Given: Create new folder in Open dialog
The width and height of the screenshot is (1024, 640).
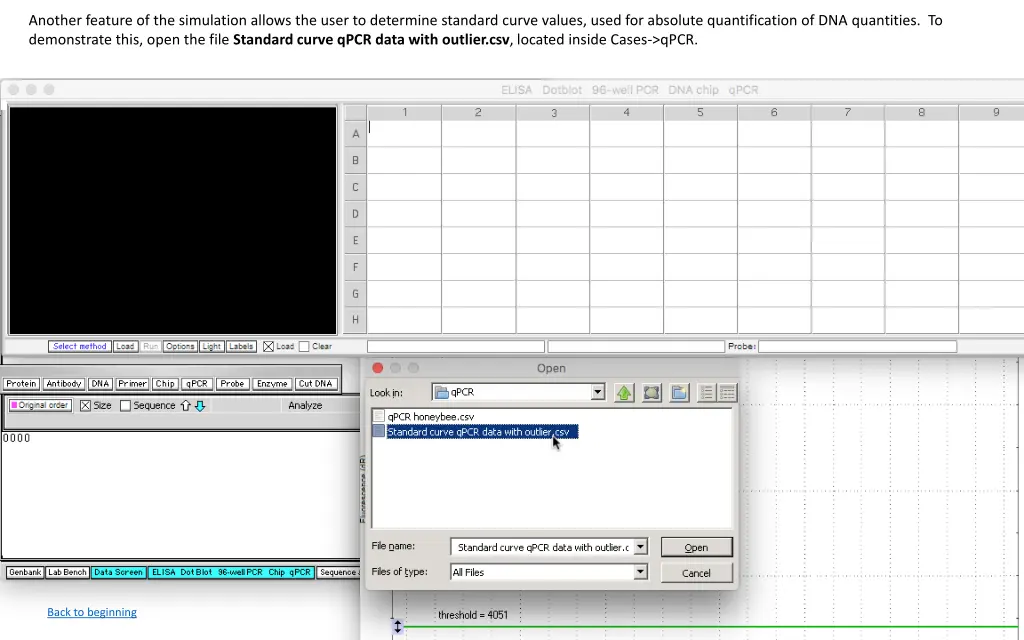Looking at the screenshot, I should [679, 393].
